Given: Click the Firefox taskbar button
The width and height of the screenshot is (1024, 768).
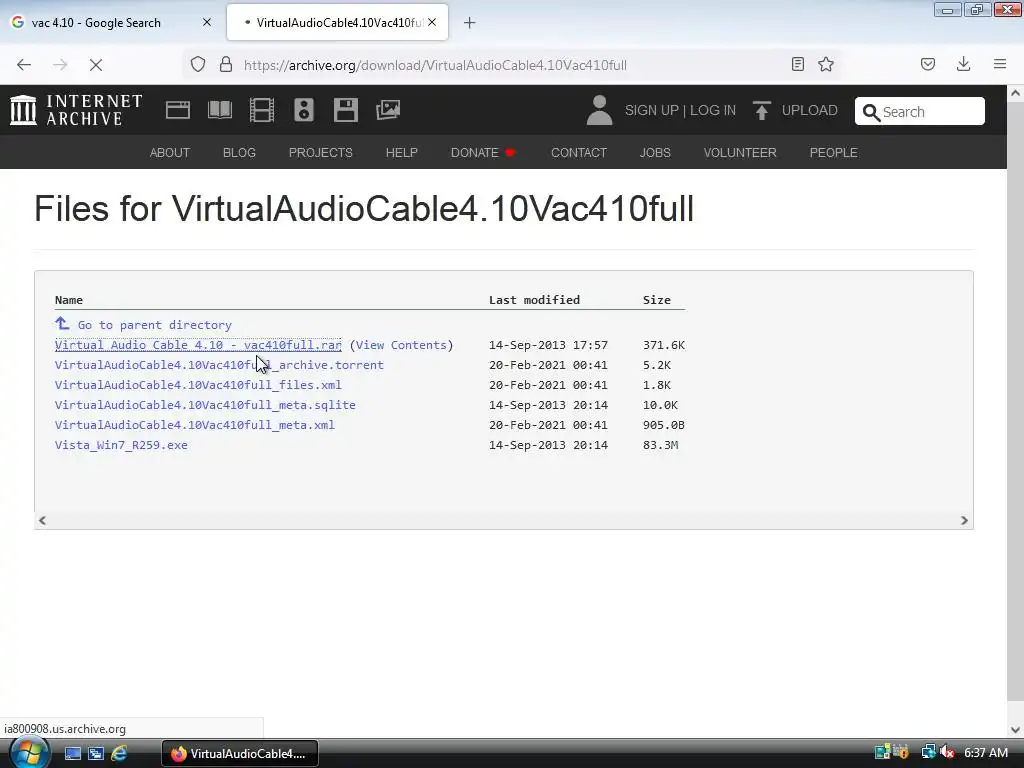Looking at the screenshot, I should pyautogui.click(x=240, y=753).
